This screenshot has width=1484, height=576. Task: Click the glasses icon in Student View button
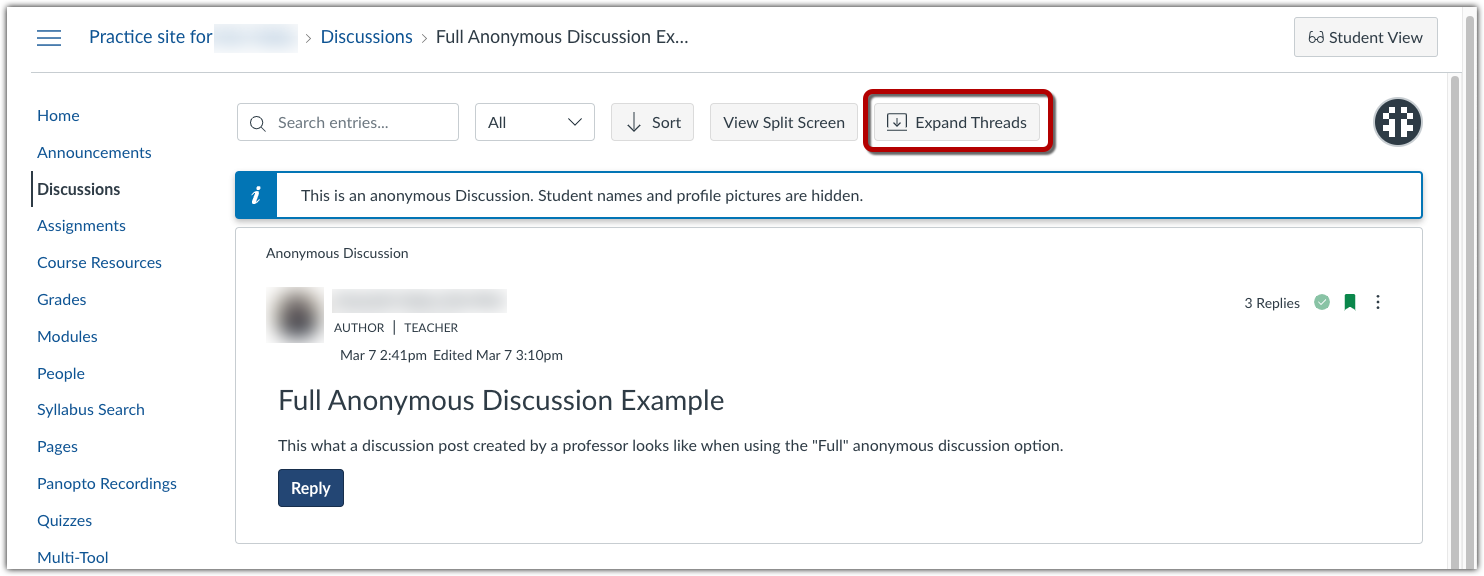1313,37
